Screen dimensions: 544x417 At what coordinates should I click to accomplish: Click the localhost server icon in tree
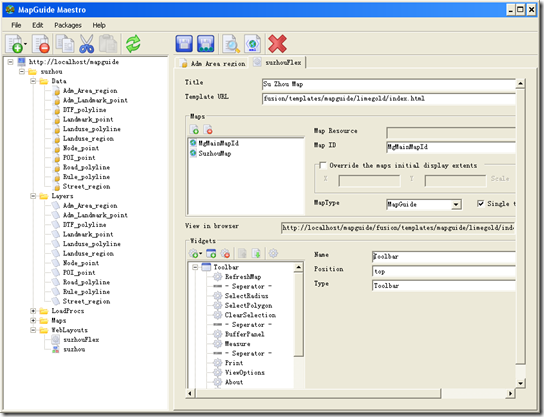click(x=22, y=62)
